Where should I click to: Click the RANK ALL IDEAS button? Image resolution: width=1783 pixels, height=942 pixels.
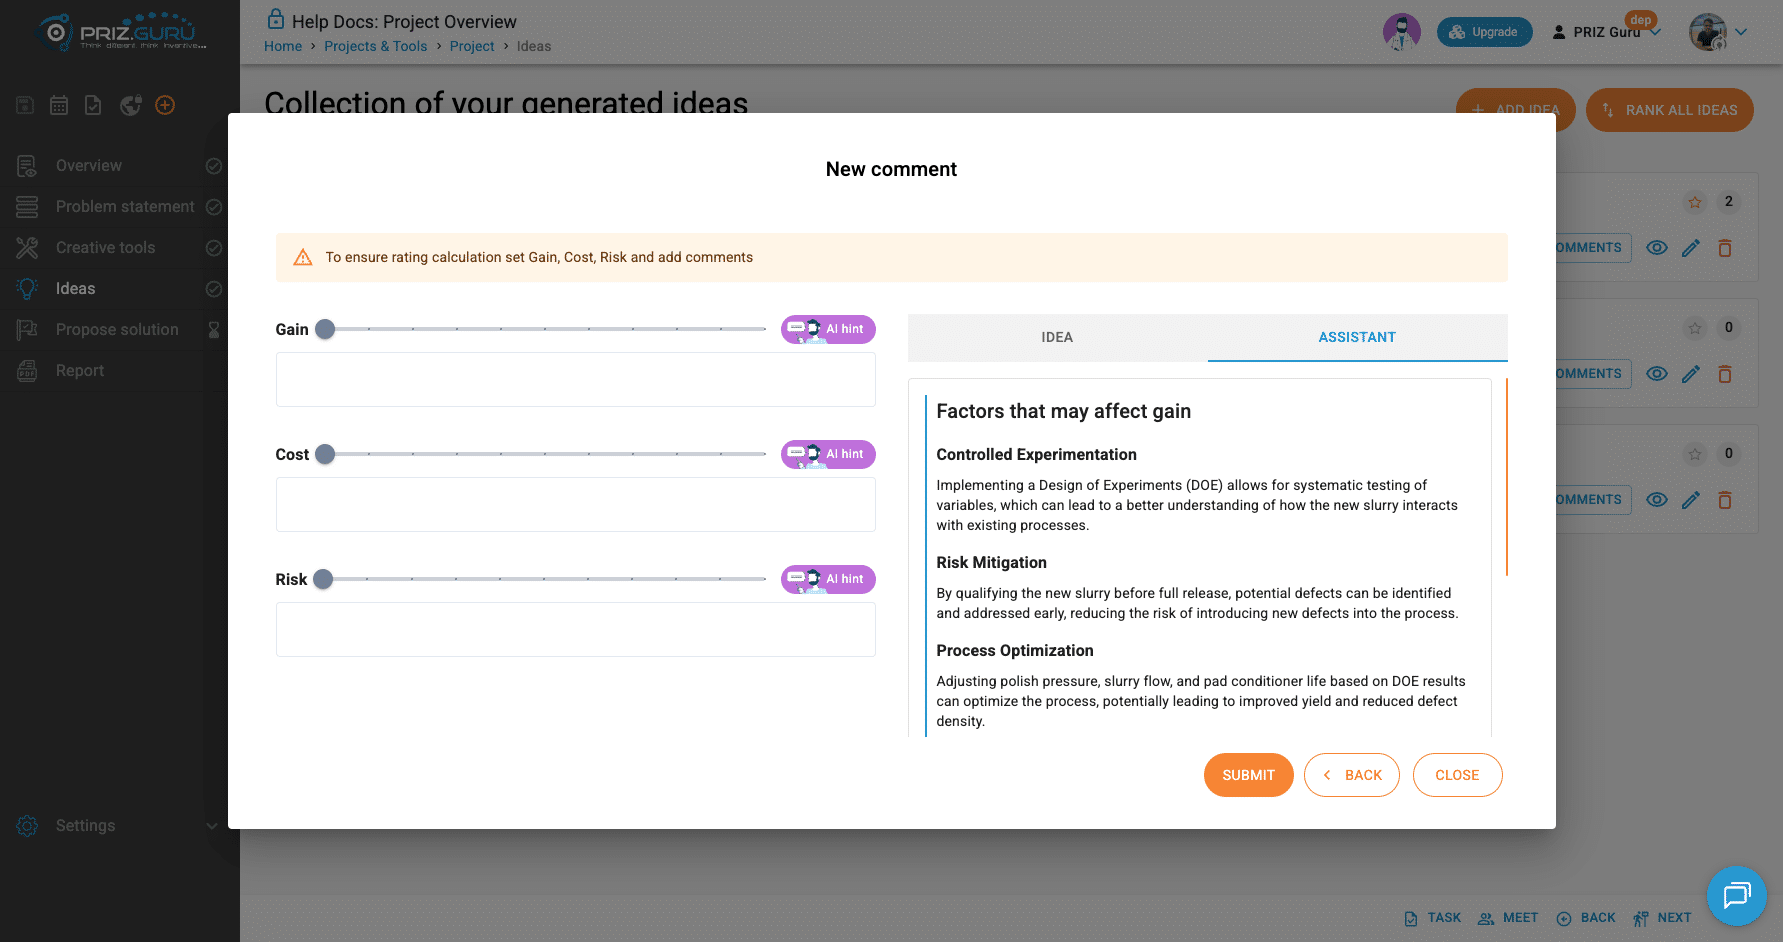[1670, 110]
